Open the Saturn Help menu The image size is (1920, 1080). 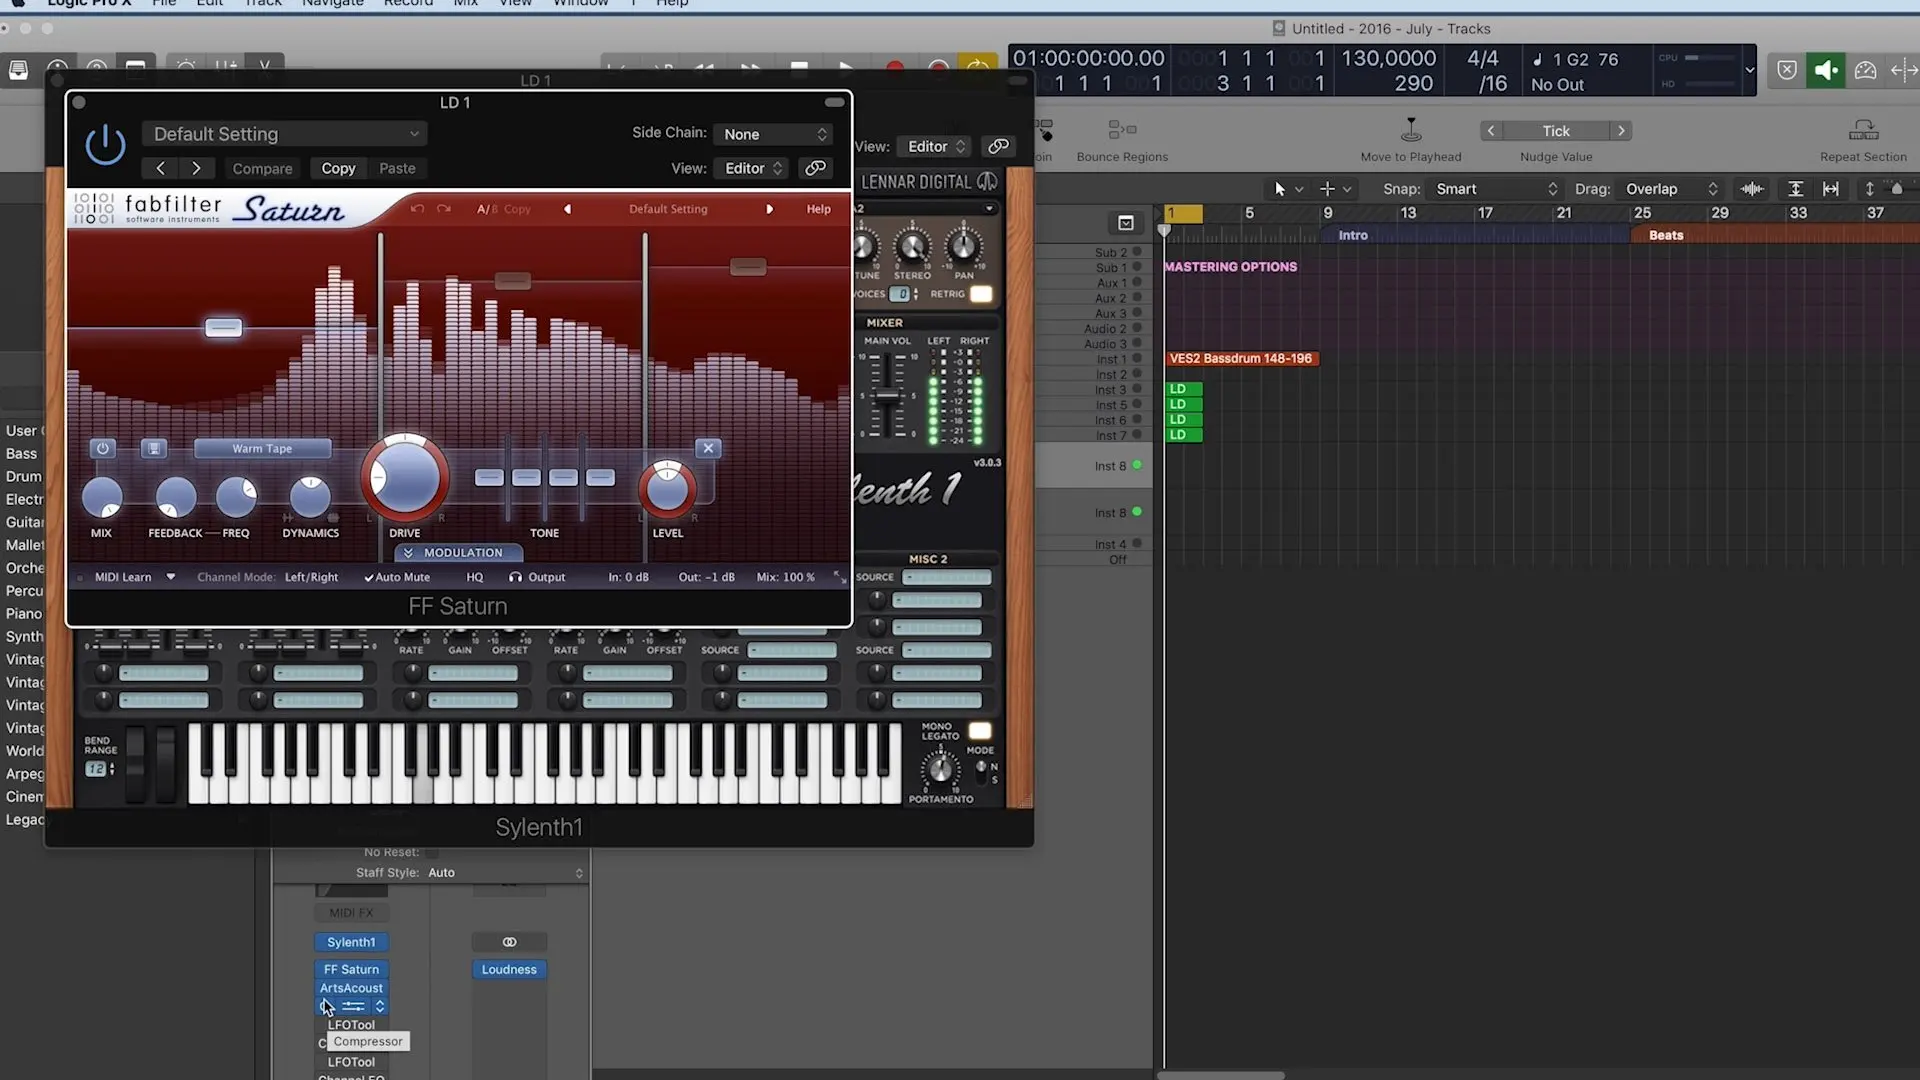click(x=818, y=209)
